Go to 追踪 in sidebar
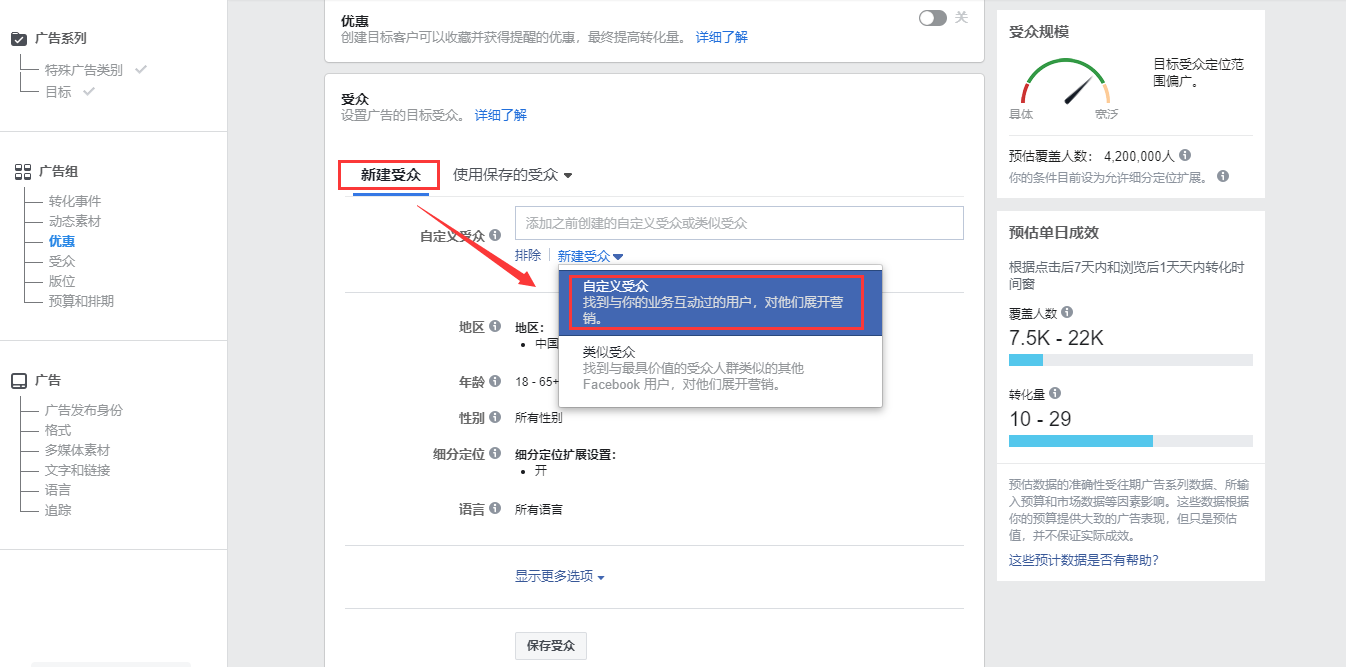 tap(58, 510)
